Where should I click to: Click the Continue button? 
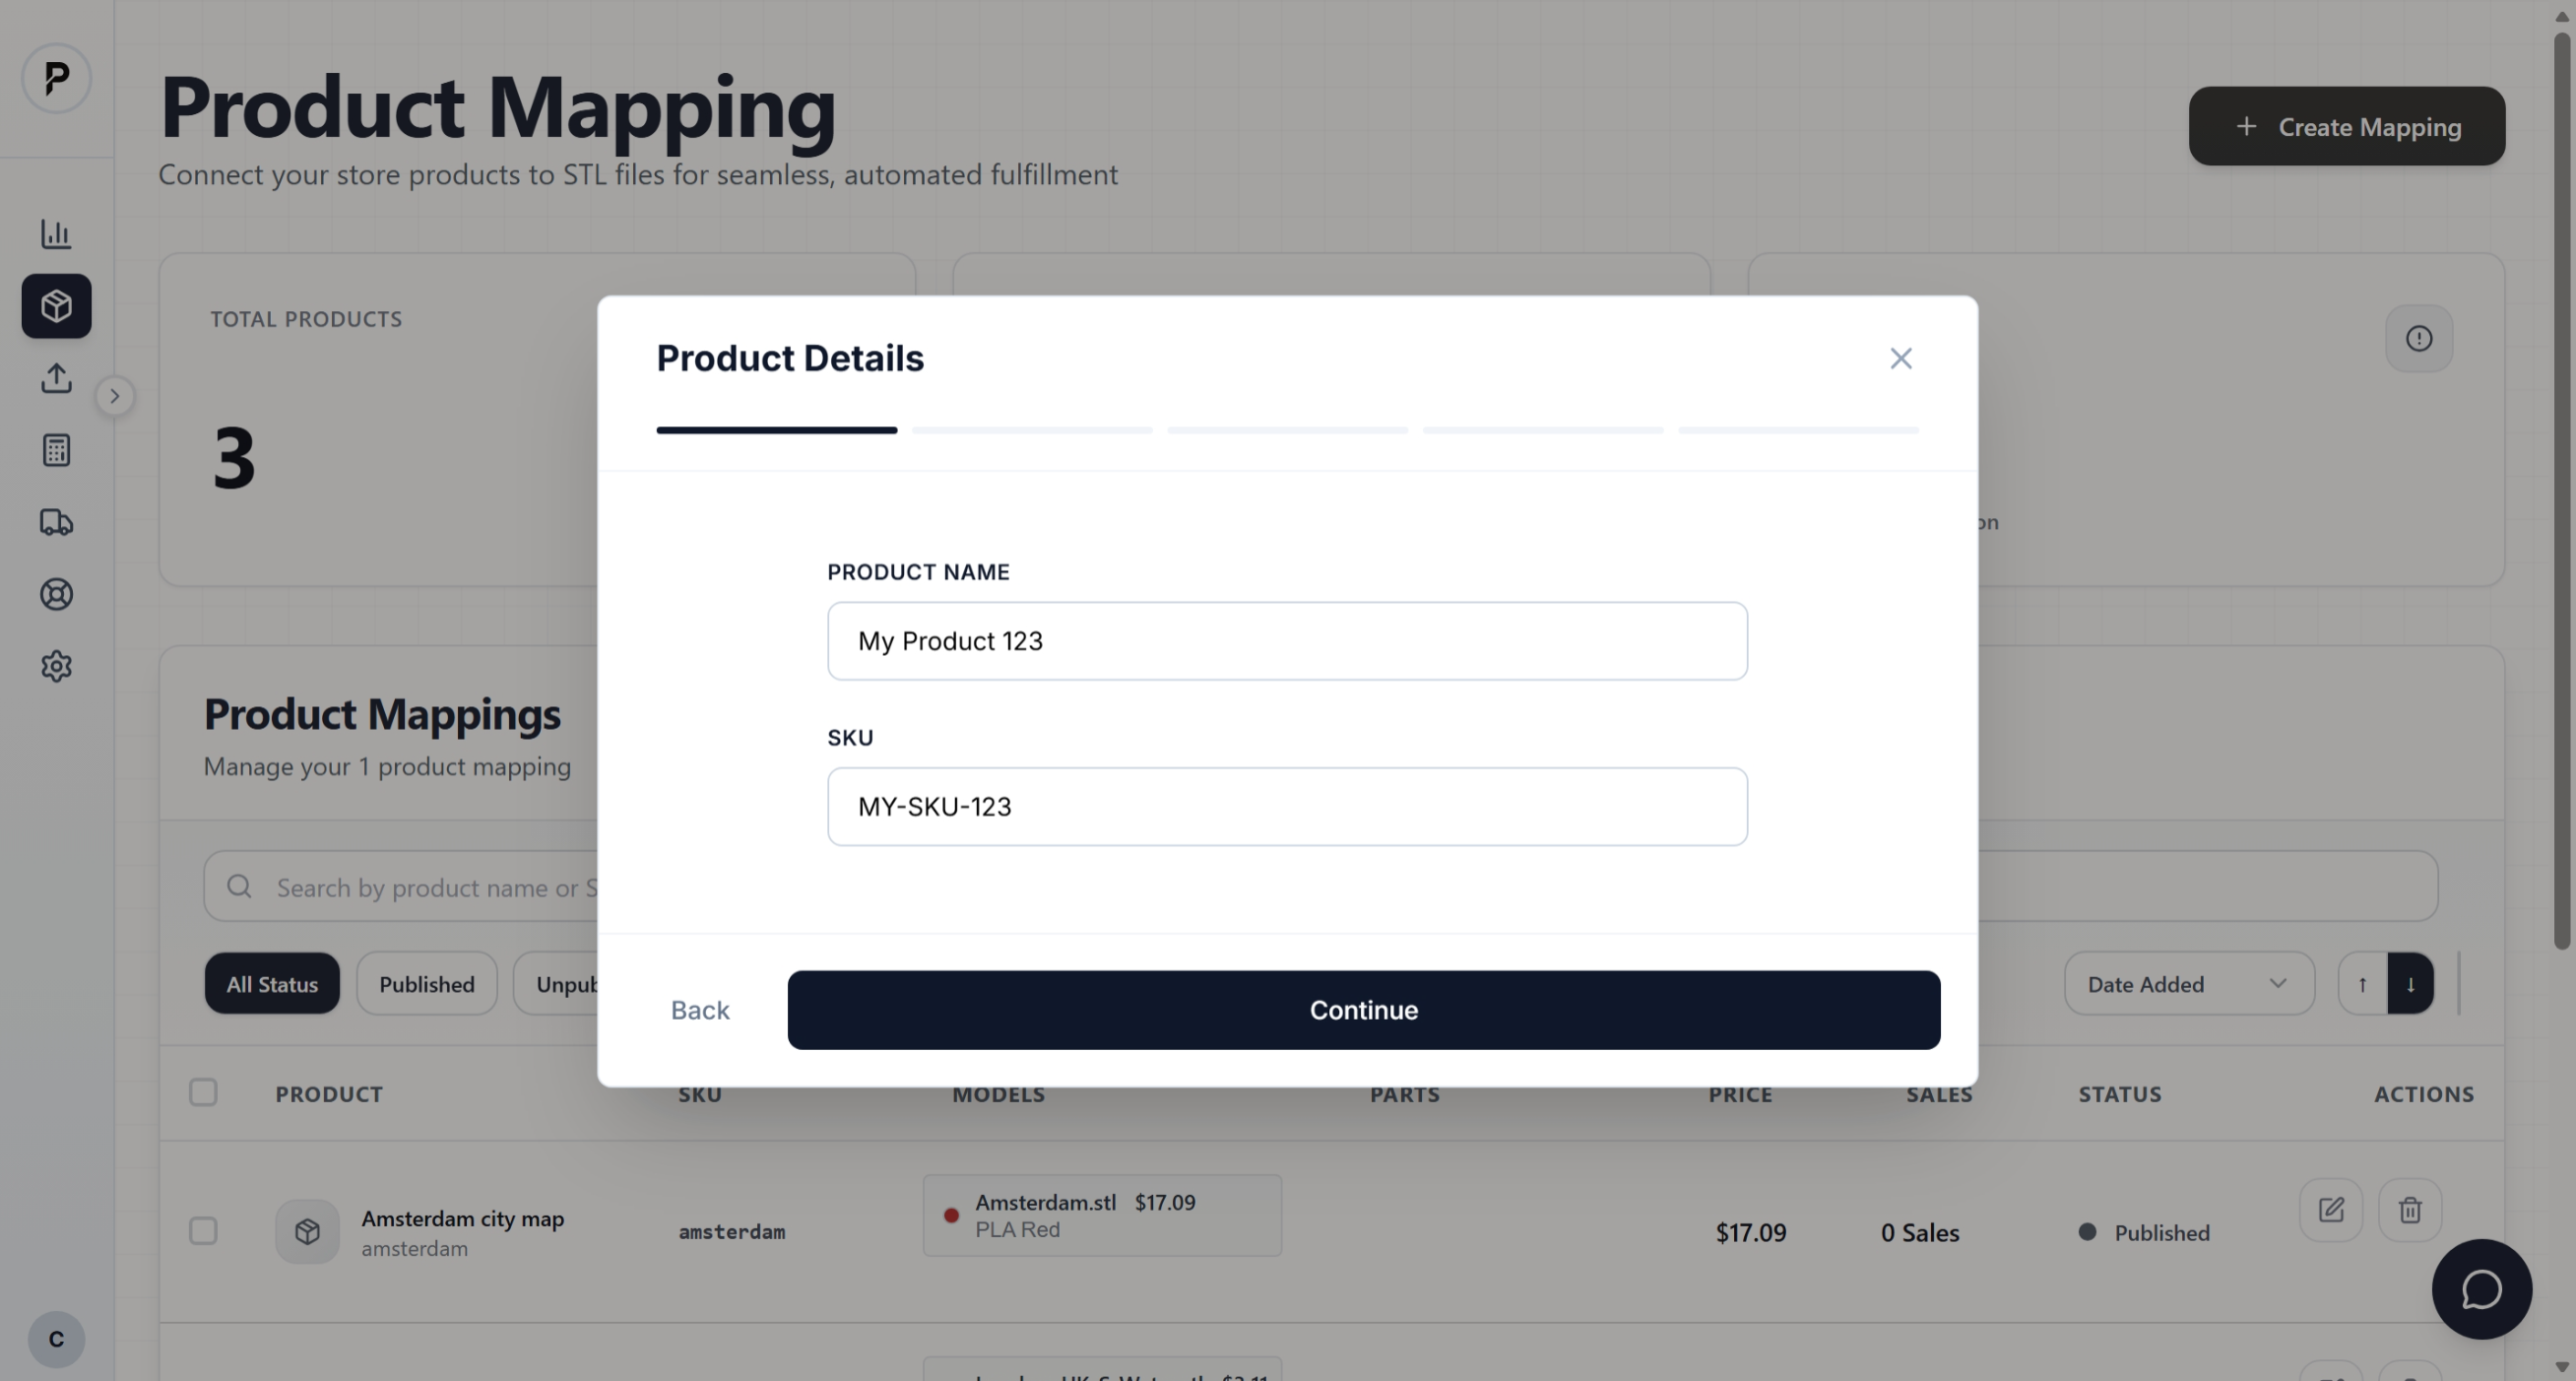[x=1363, y=1010]
